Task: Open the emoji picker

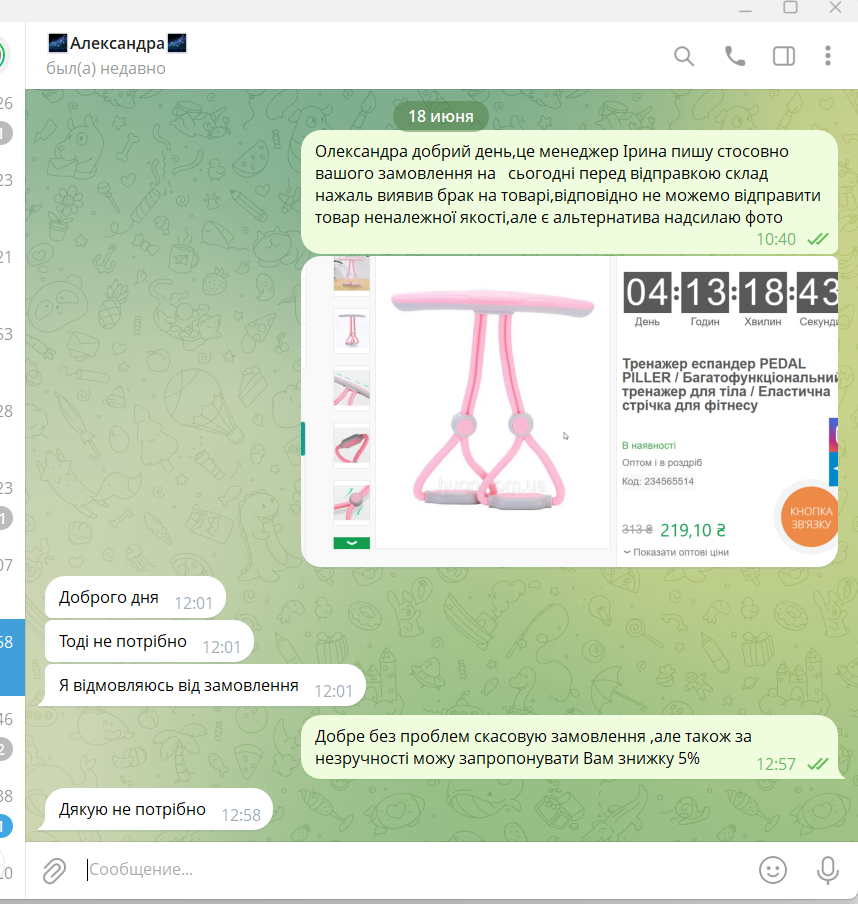Action: click(773, 869)
